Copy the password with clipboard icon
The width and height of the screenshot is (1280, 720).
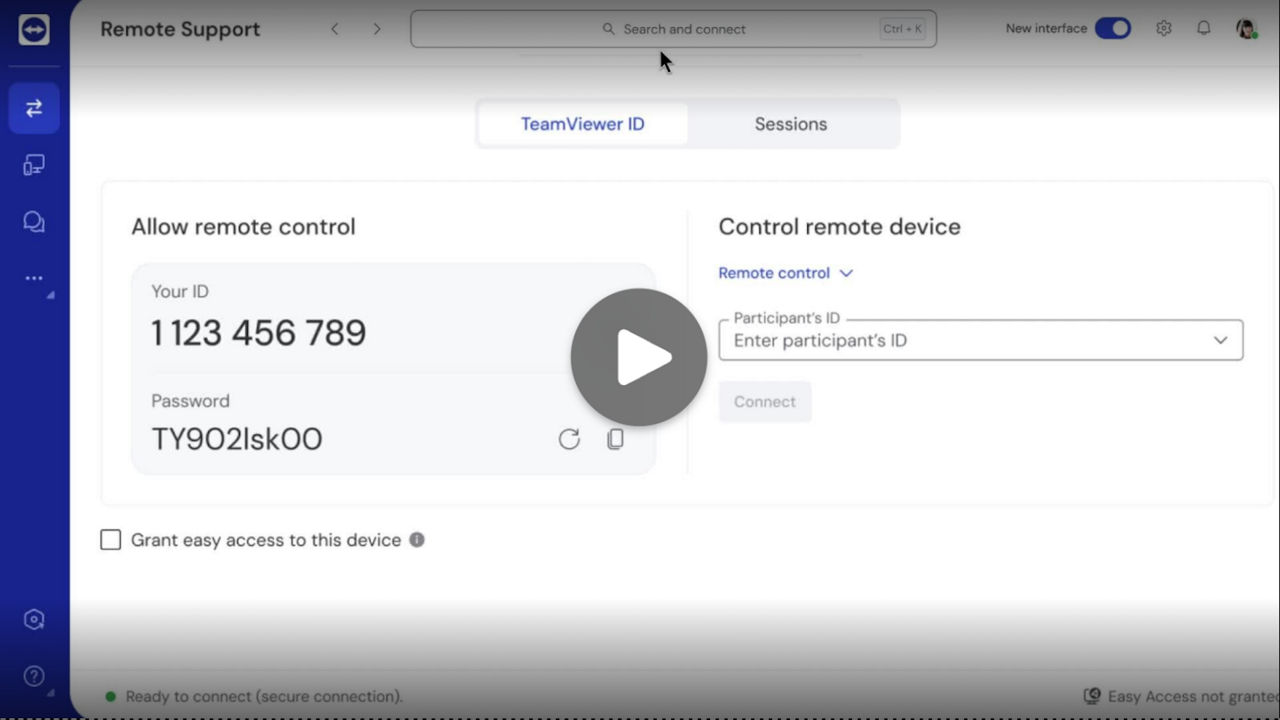click(x=616, y=439)
